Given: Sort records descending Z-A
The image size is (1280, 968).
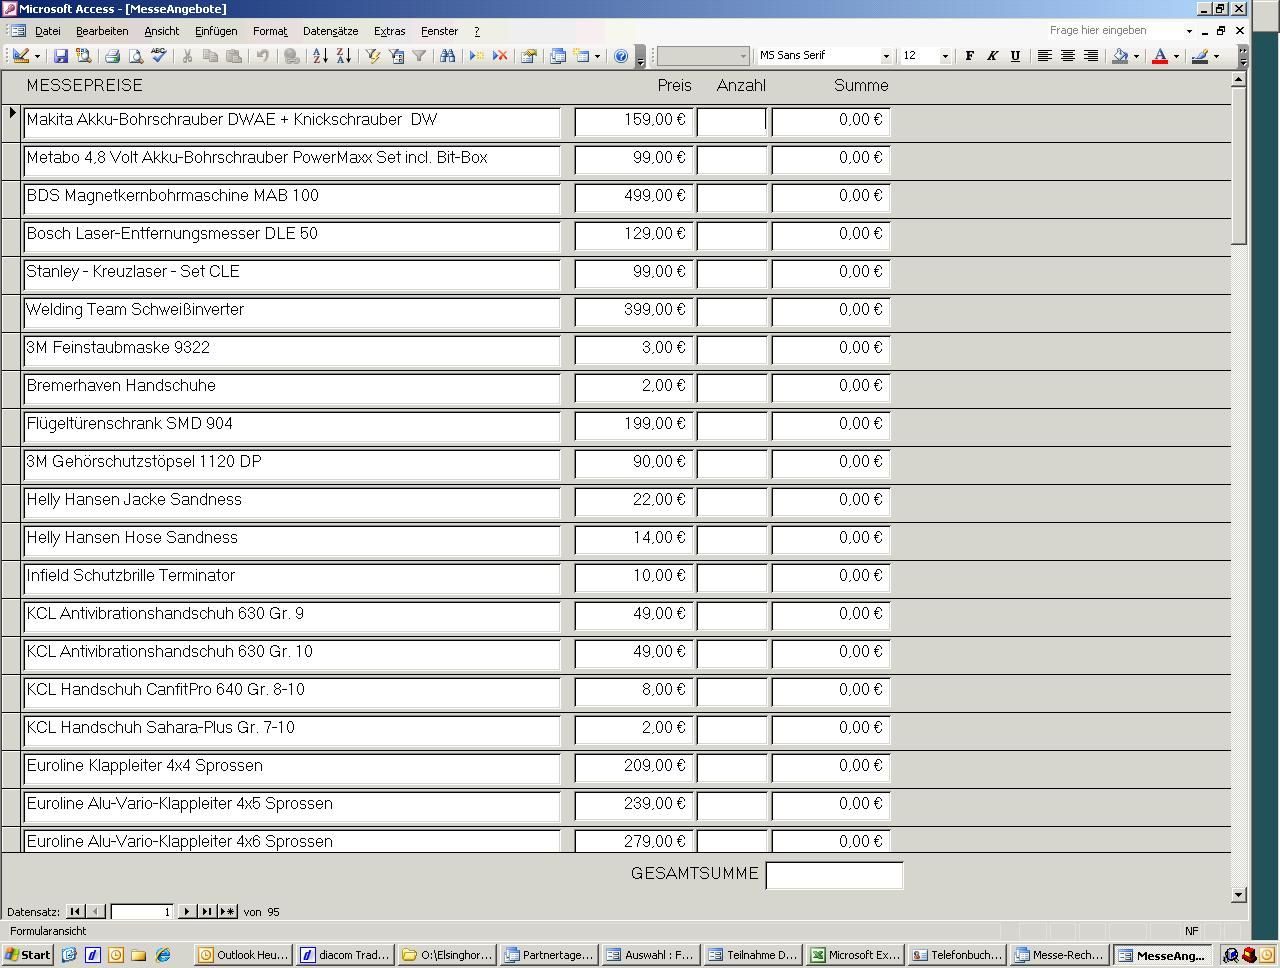Looking at the screenshot, I should 343,56.
